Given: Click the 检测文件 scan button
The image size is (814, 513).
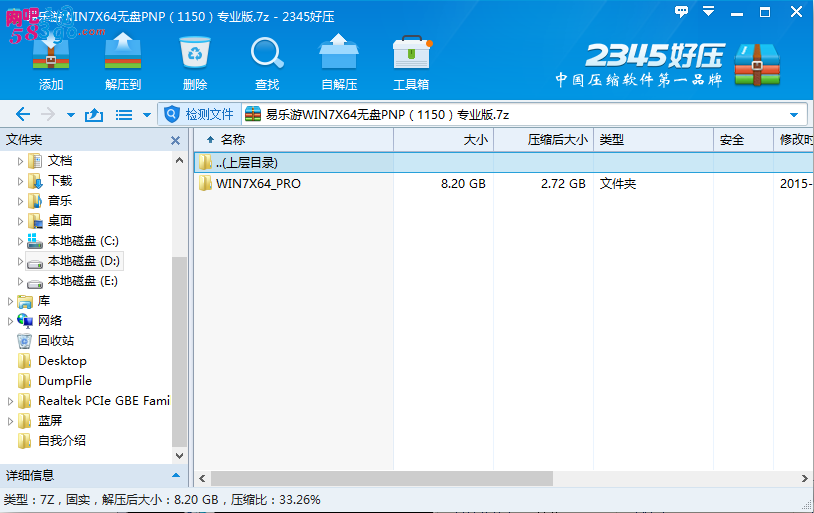Looking at the screenshot, I should coord(199,114).
